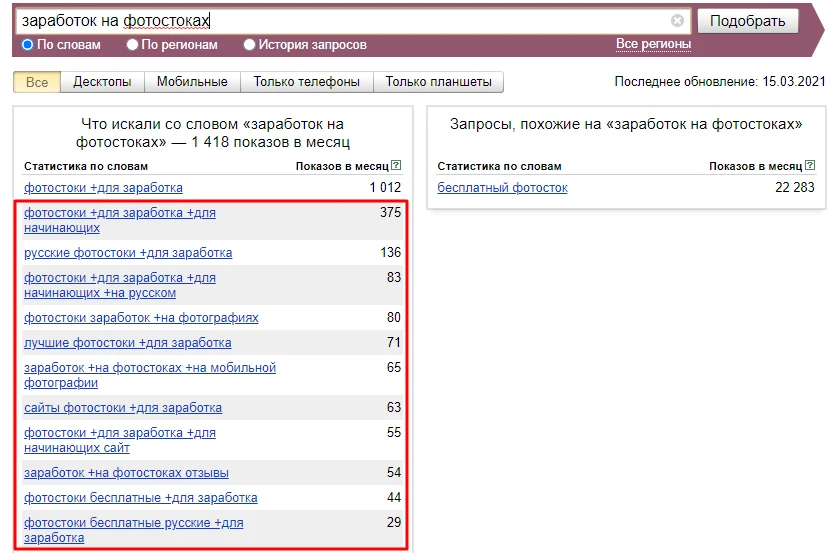The image size is (837, 553).
Task: Click the '22 283' shows value
Action: click(795, 187)
